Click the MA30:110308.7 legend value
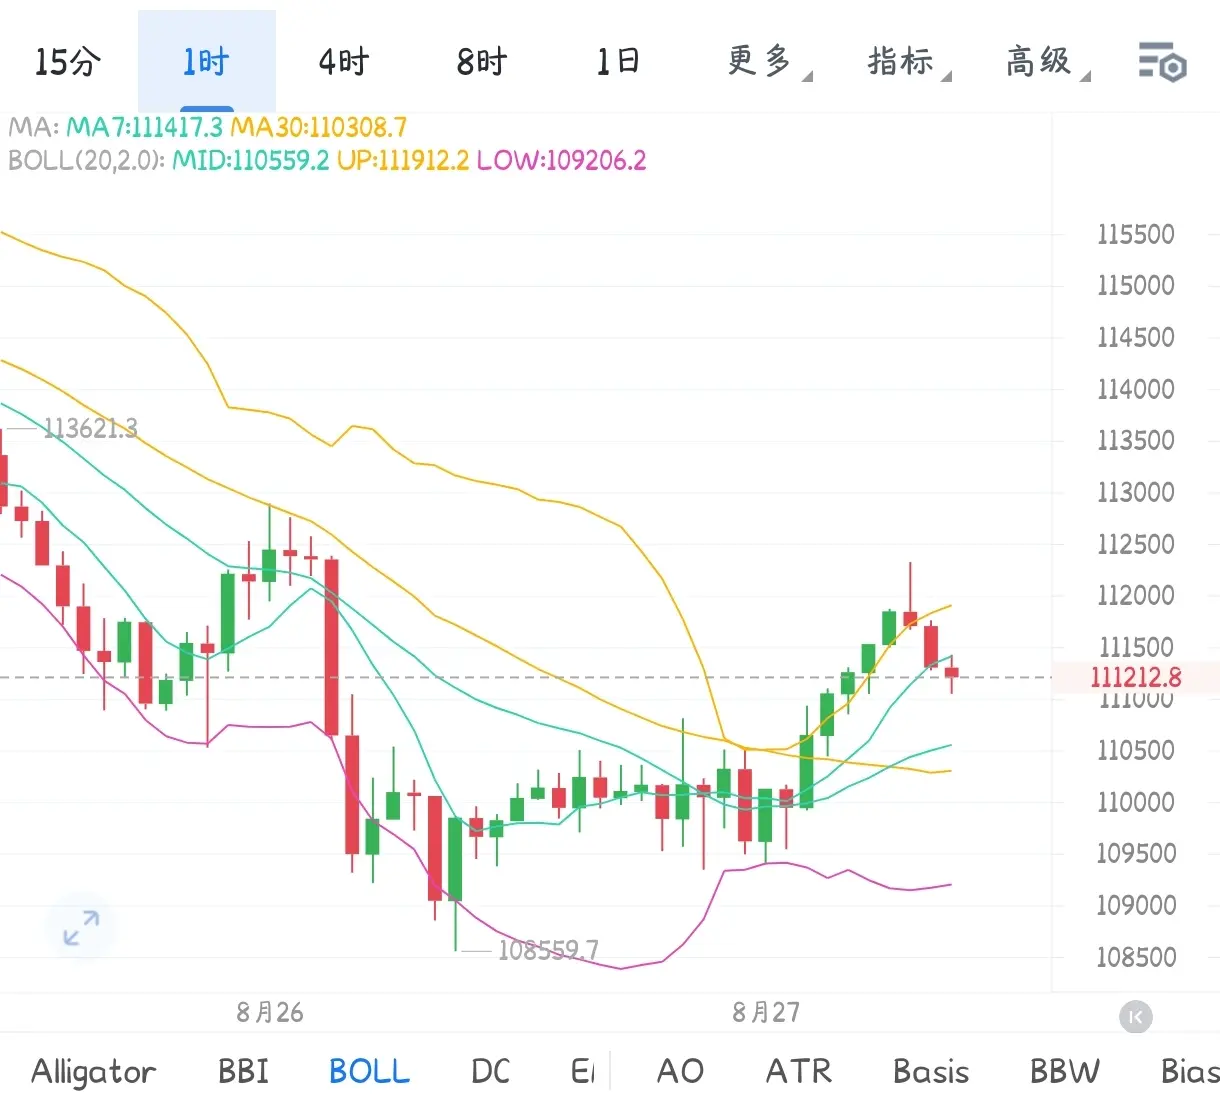This screenshot has width=1220, height=1117. [x=318, y=128]
